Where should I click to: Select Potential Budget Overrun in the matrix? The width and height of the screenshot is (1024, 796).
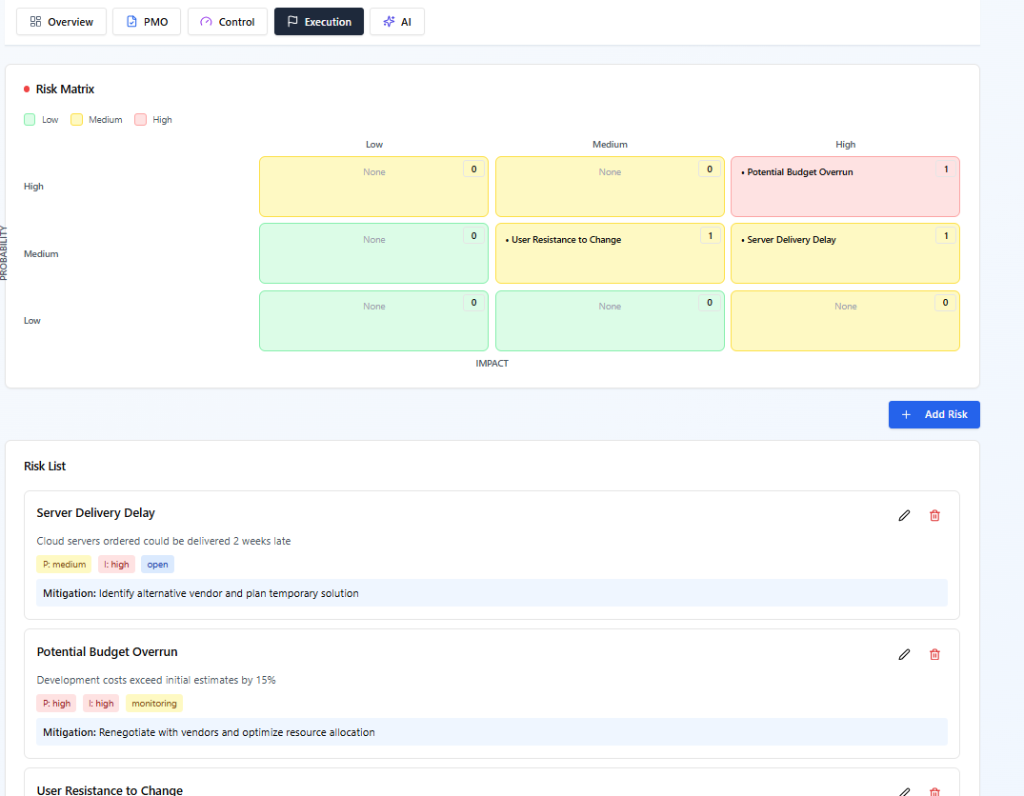(x=799, y=172)
